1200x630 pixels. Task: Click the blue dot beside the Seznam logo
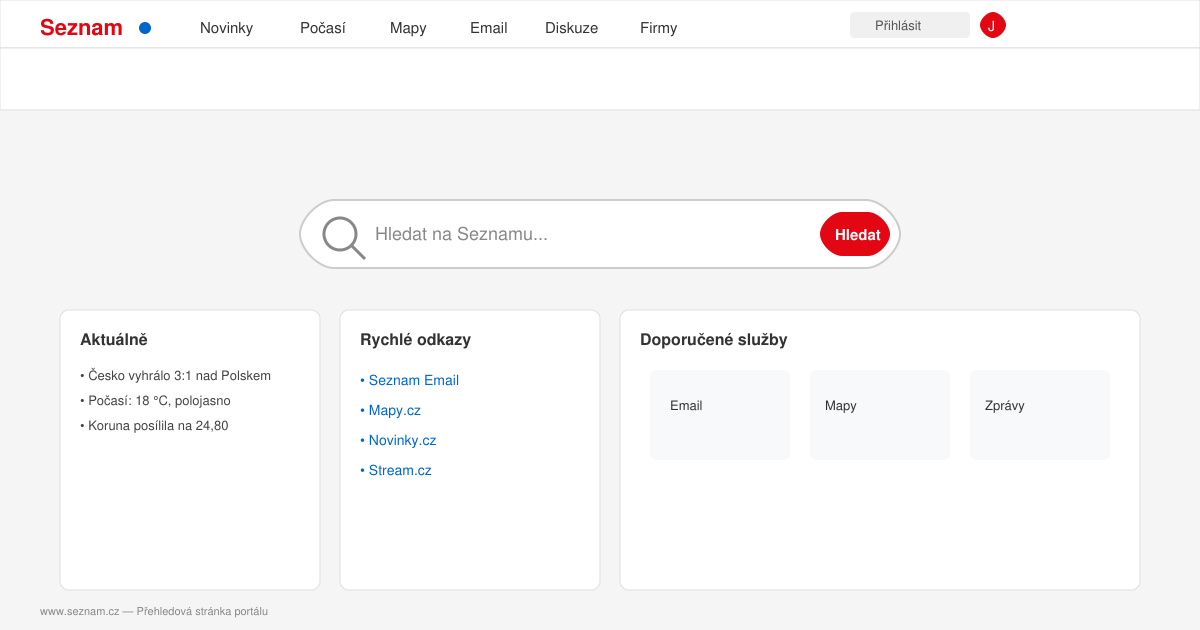click(145, 28)
